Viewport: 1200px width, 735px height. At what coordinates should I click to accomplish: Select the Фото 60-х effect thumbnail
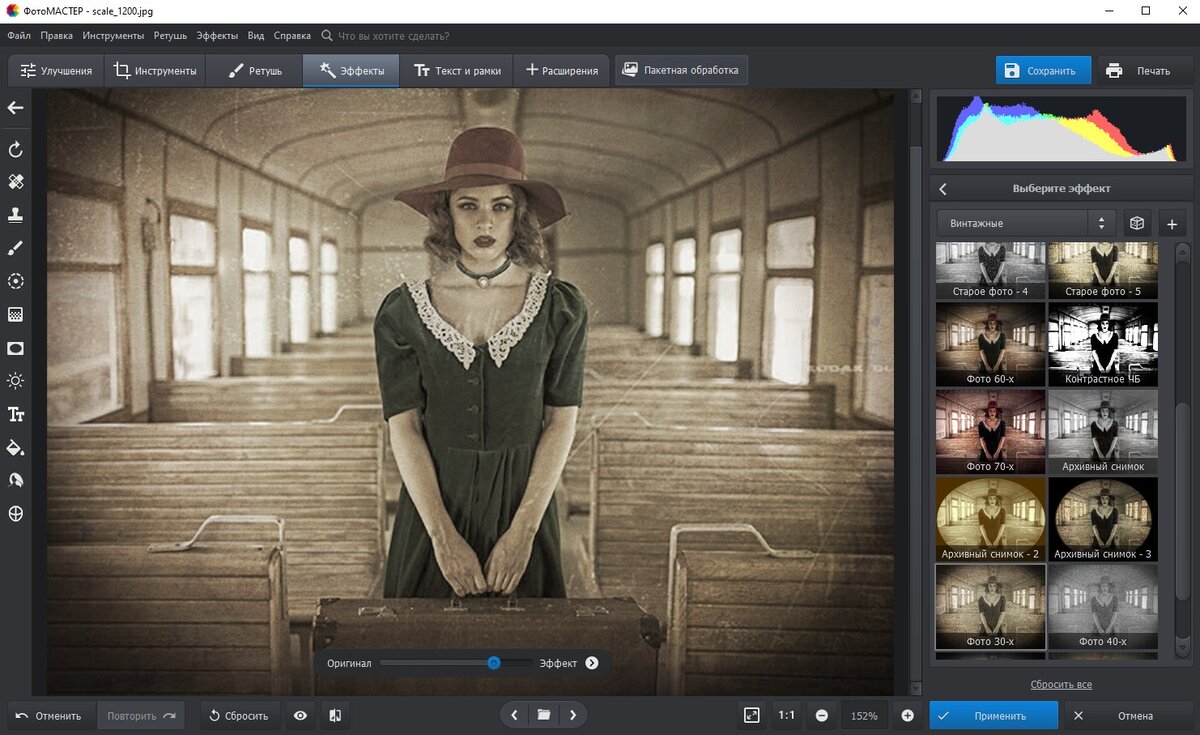pyautogui.click(x=991, y=344)
